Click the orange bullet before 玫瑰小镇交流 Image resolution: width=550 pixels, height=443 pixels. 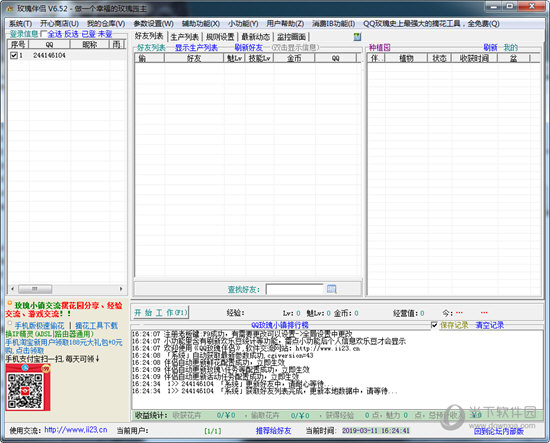(10, 303)
